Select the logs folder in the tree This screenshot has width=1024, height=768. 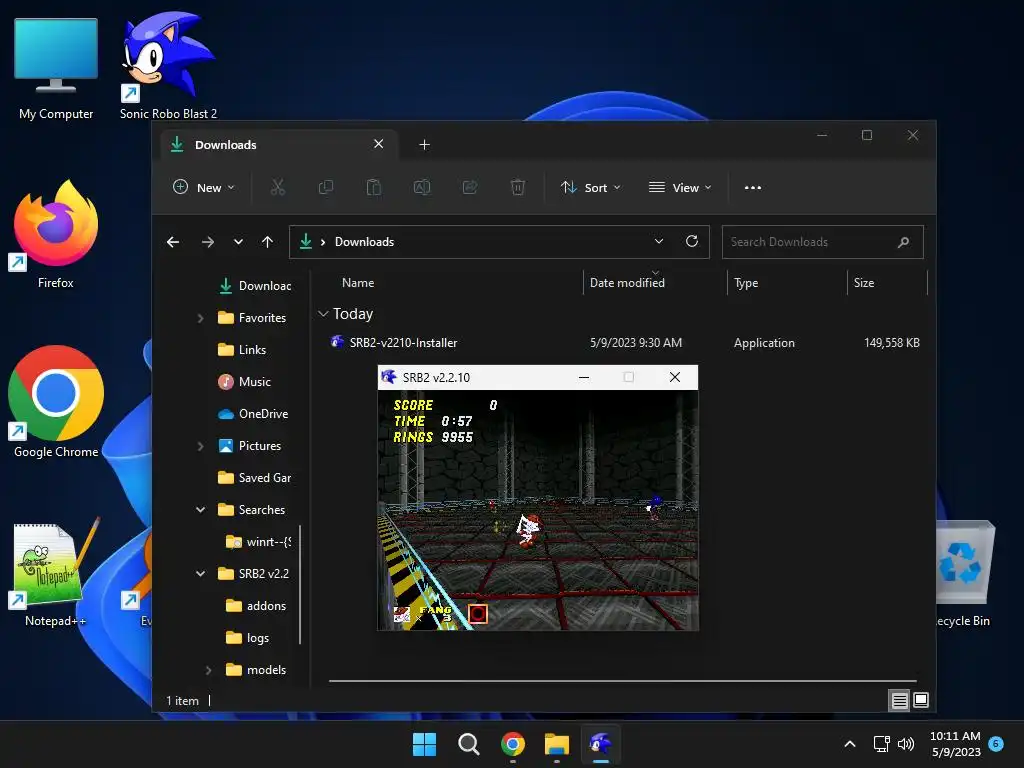(x=247, y=638)
